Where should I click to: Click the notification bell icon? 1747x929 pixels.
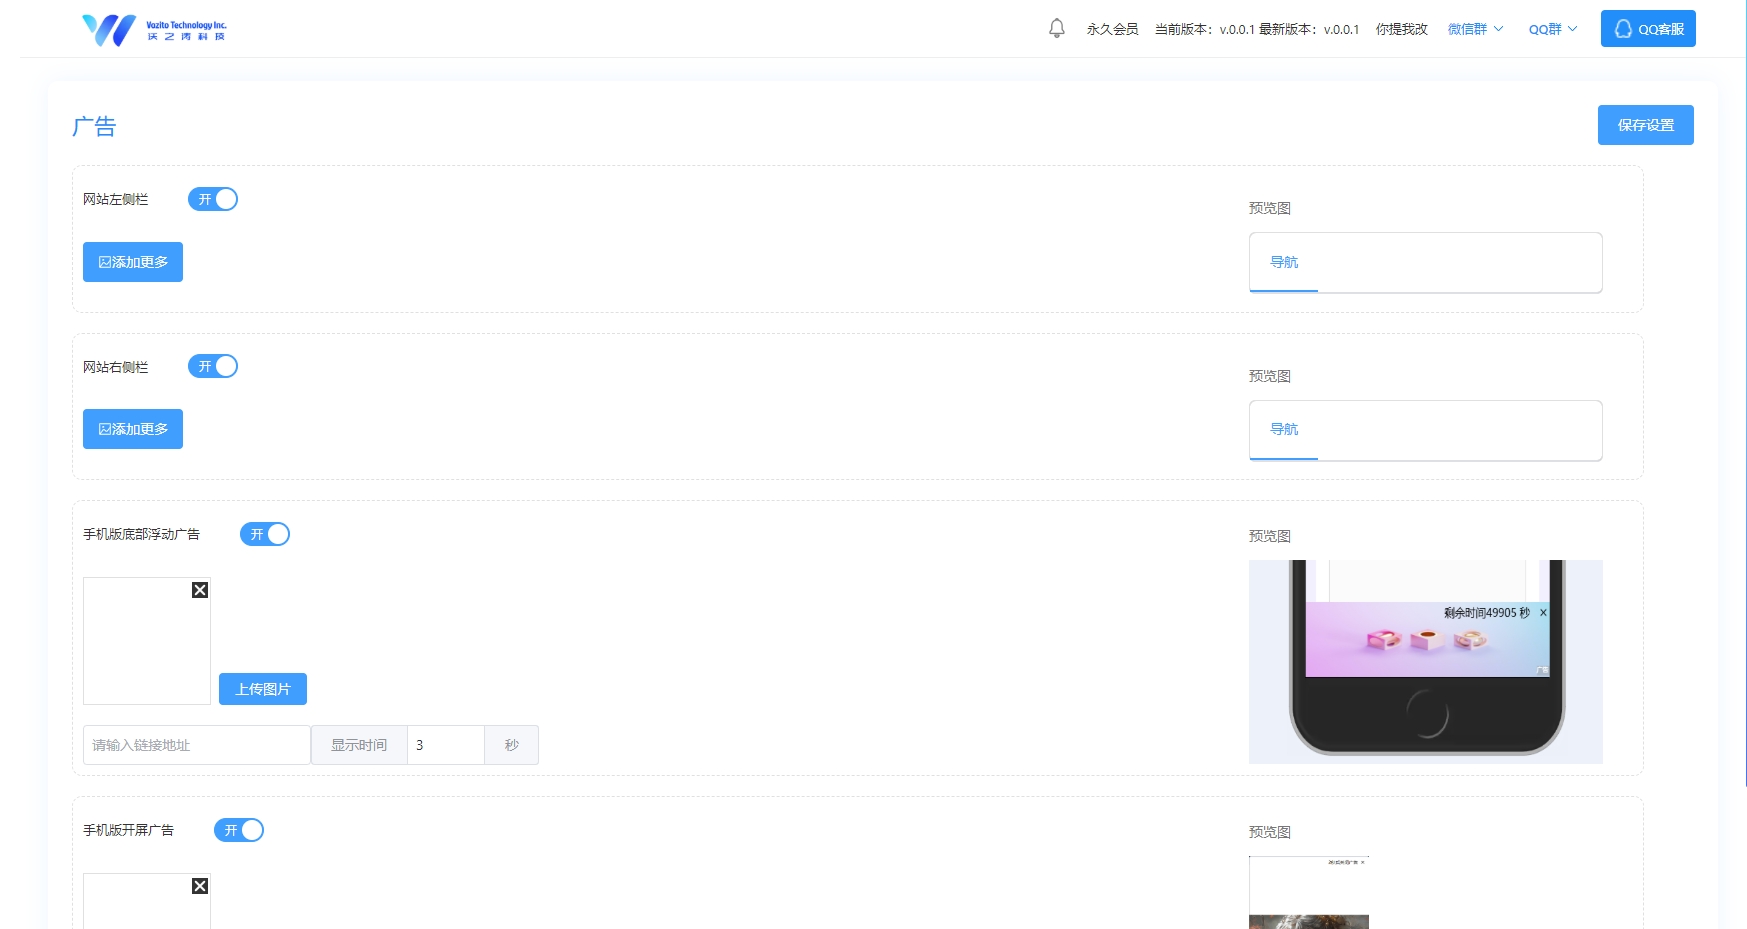1056,28
